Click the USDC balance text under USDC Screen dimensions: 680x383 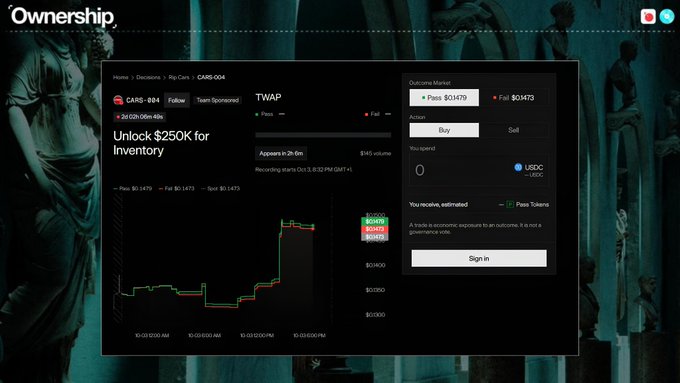click(534, 175)
